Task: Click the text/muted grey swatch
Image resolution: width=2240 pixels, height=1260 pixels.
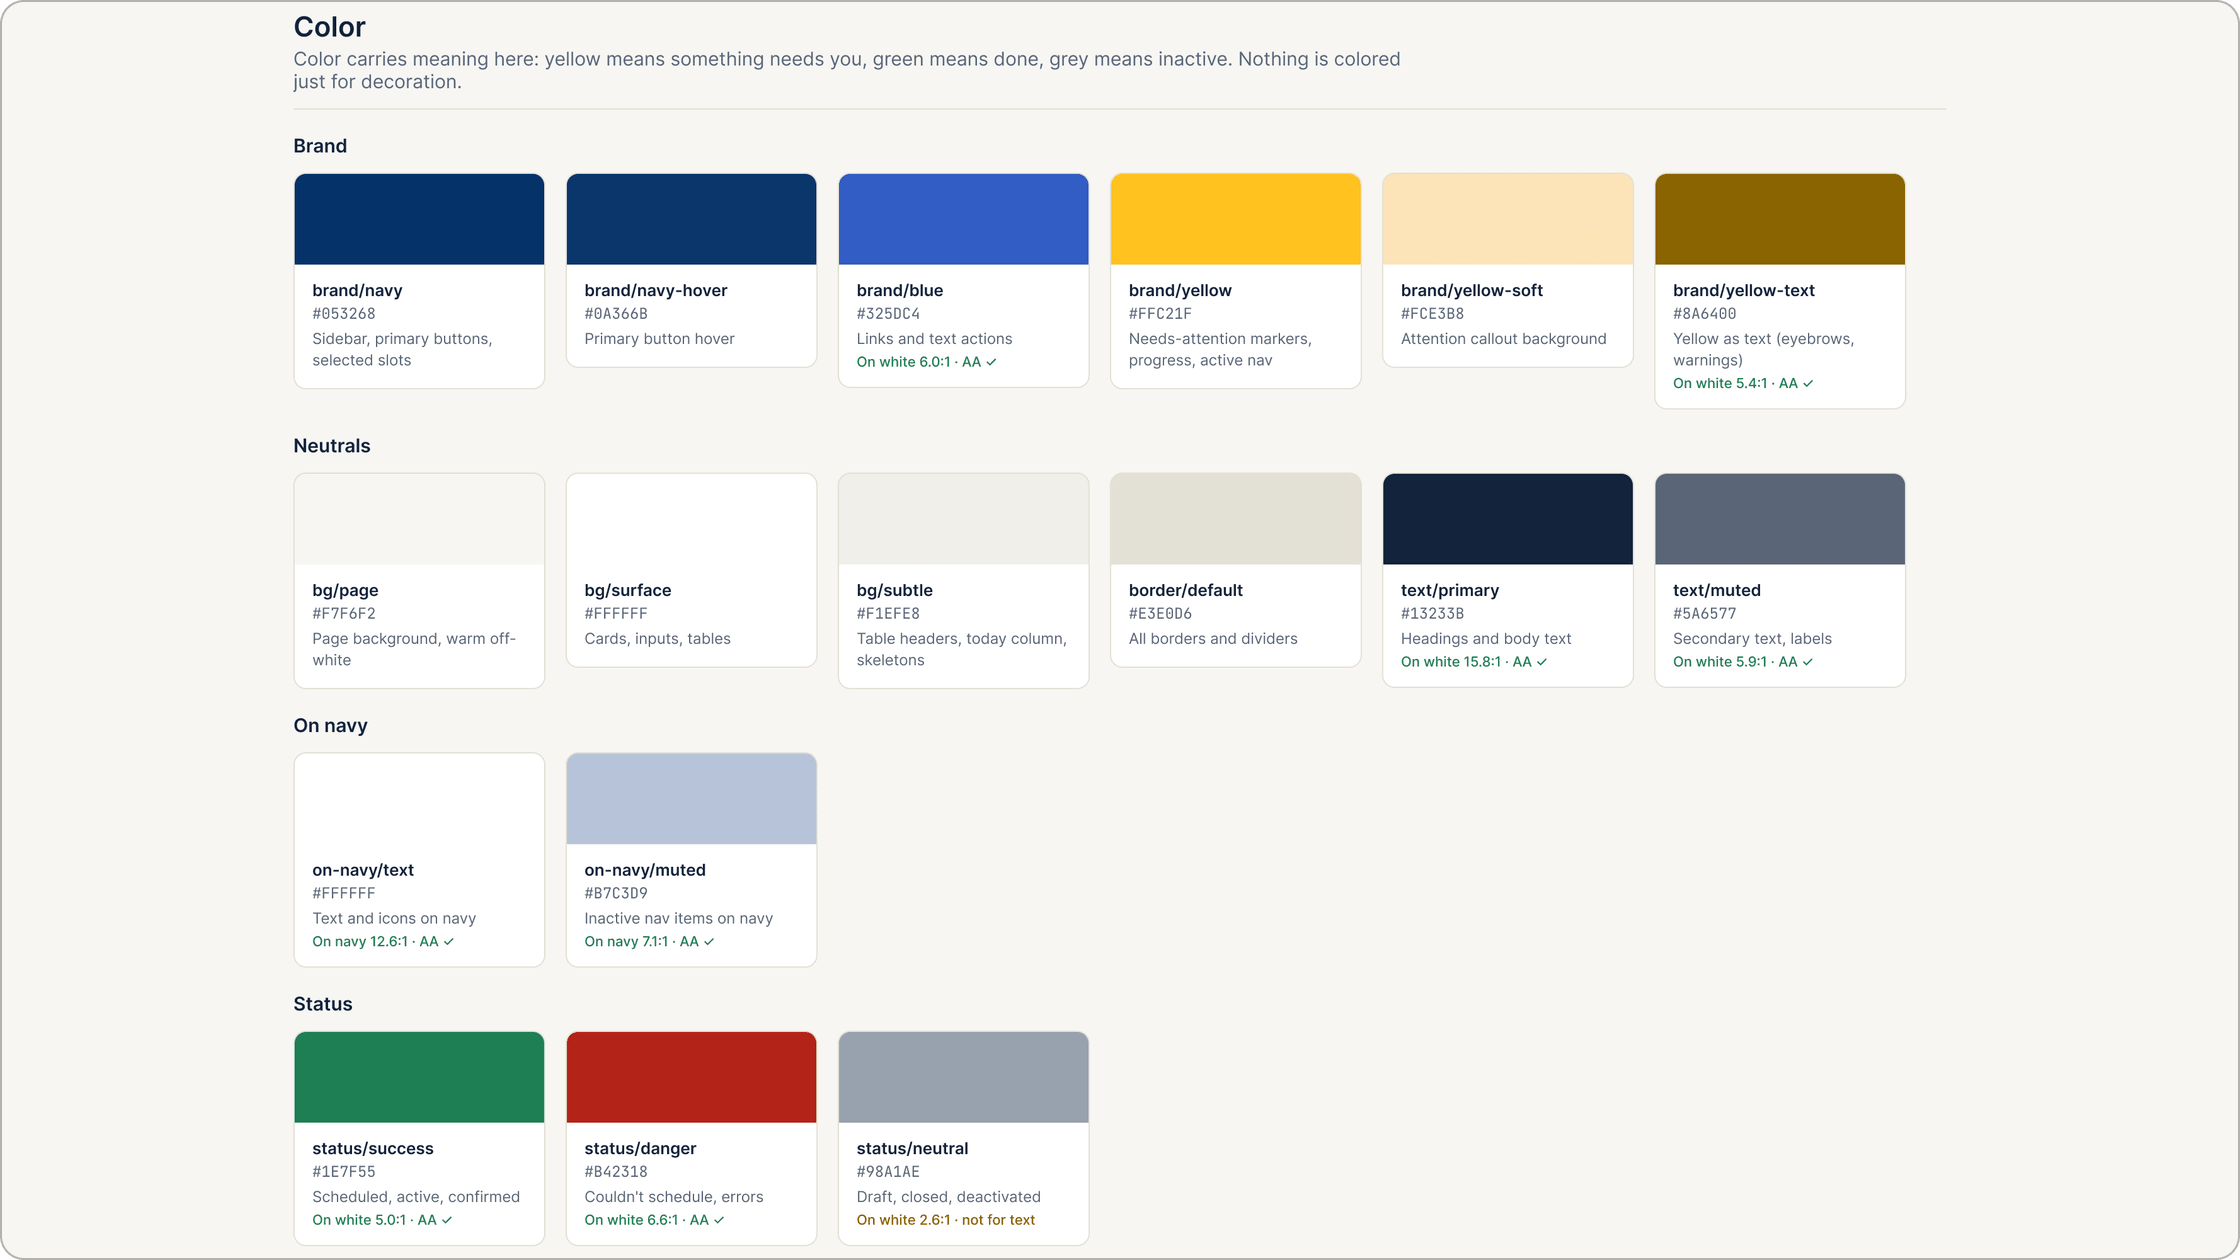Action: tap(1779, 519)
